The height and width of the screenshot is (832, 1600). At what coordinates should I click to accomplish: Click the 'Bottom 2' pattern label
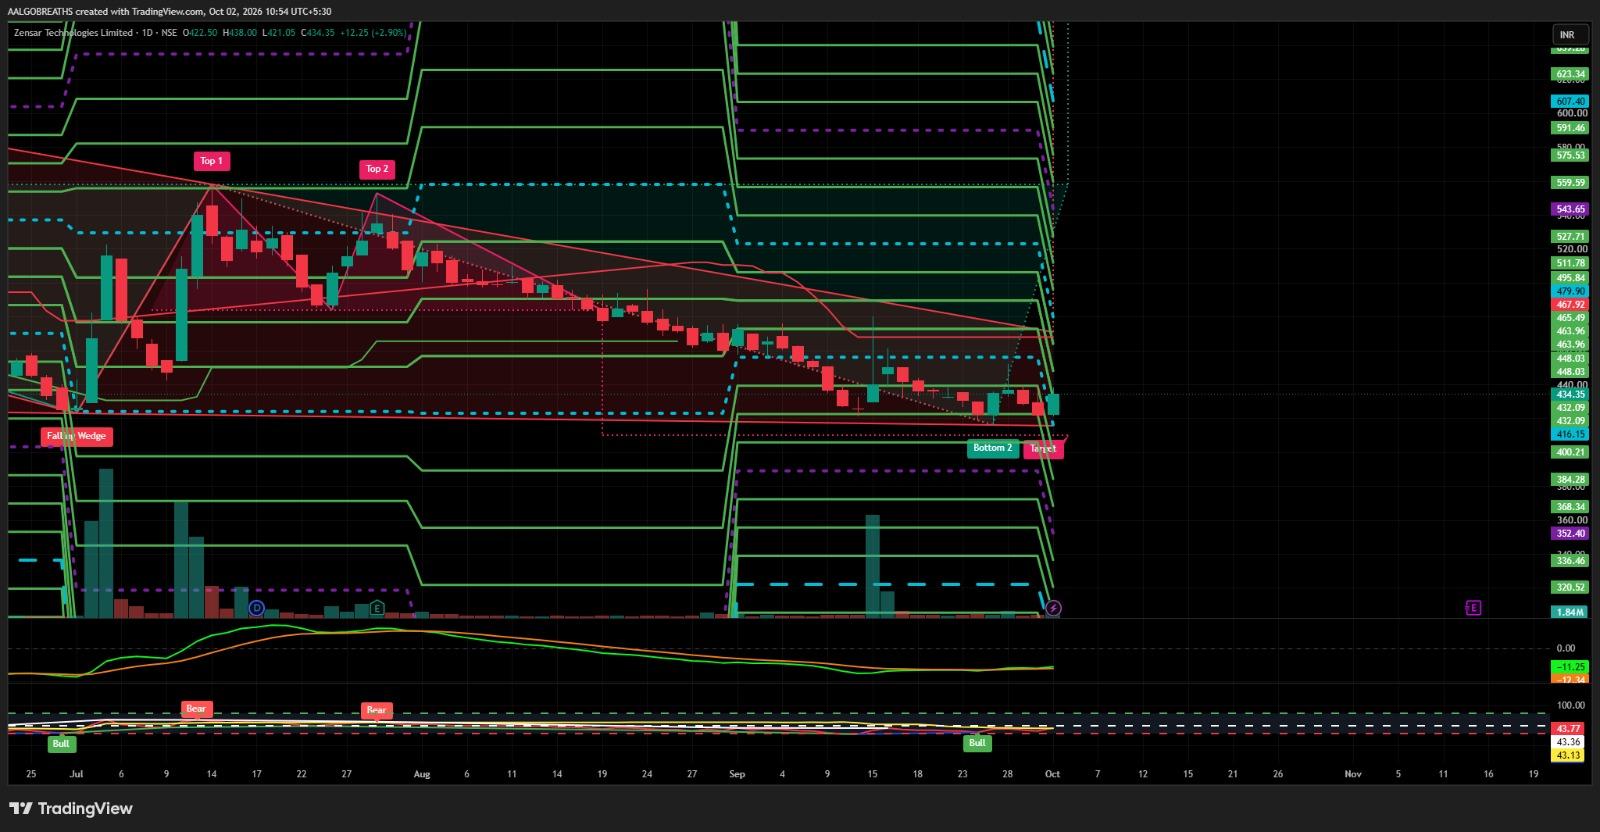tap(992, 448)
